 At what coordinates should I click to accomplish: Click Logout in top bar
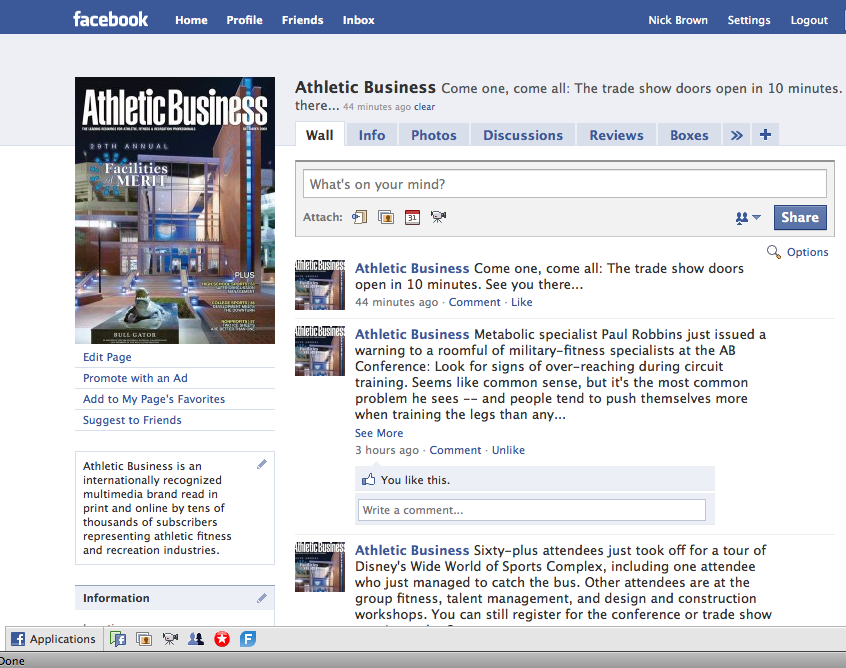click(809, 20)
